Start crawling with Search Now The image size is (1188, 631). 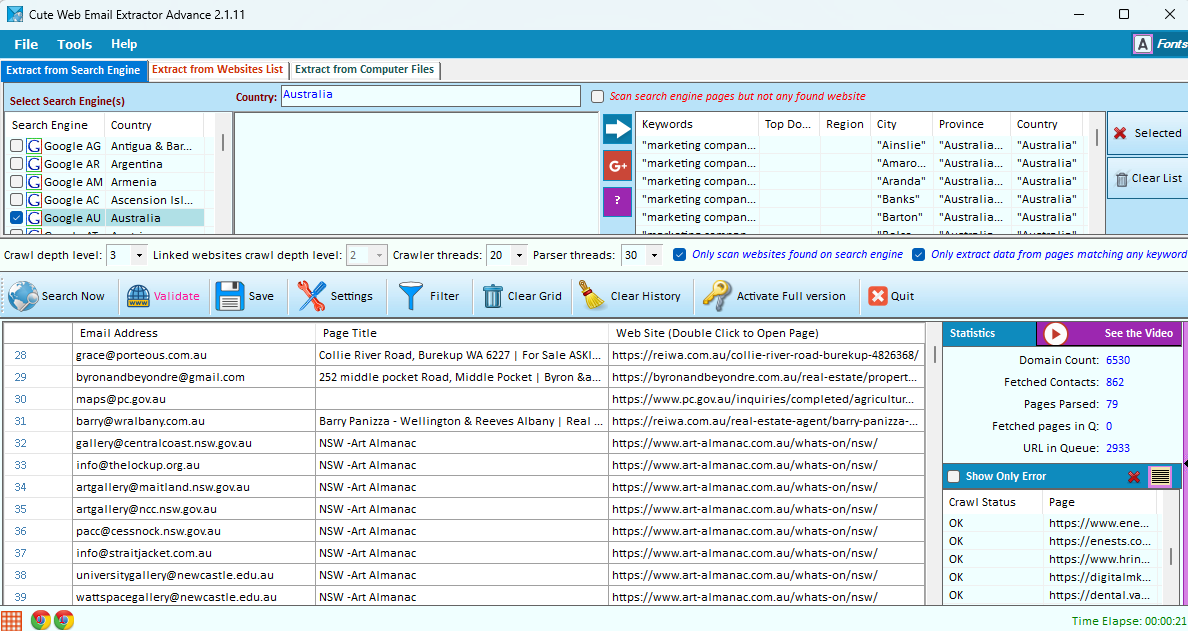pyautogui.click(x=58, y=296)
